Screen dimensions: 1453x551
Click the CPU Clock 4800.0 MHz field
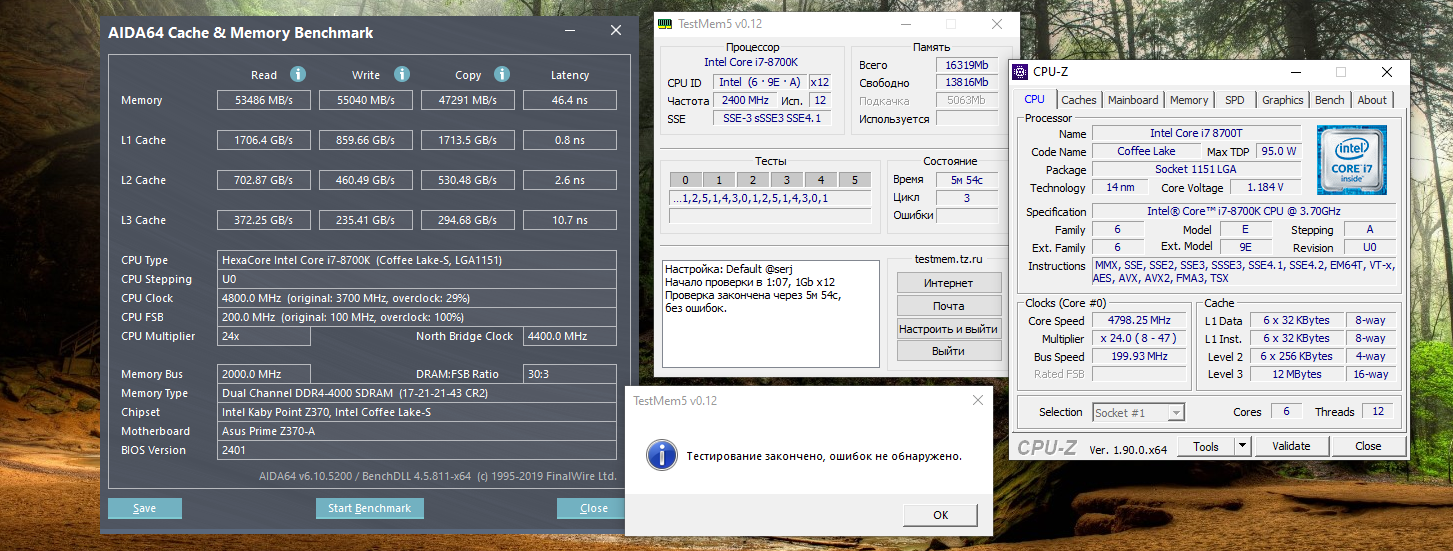417,298
